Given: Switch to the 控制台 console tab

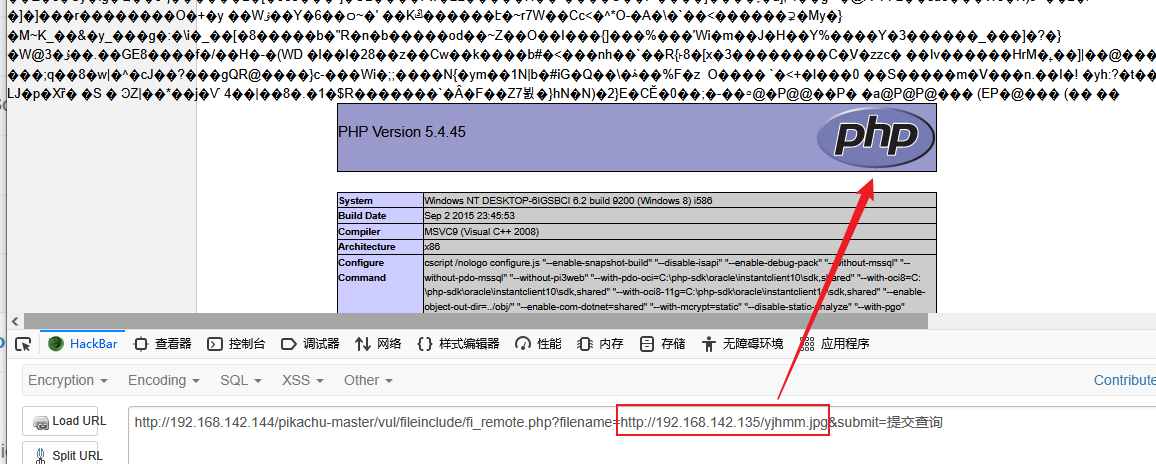Looking at the screenshot, I should tap(236, 344).
